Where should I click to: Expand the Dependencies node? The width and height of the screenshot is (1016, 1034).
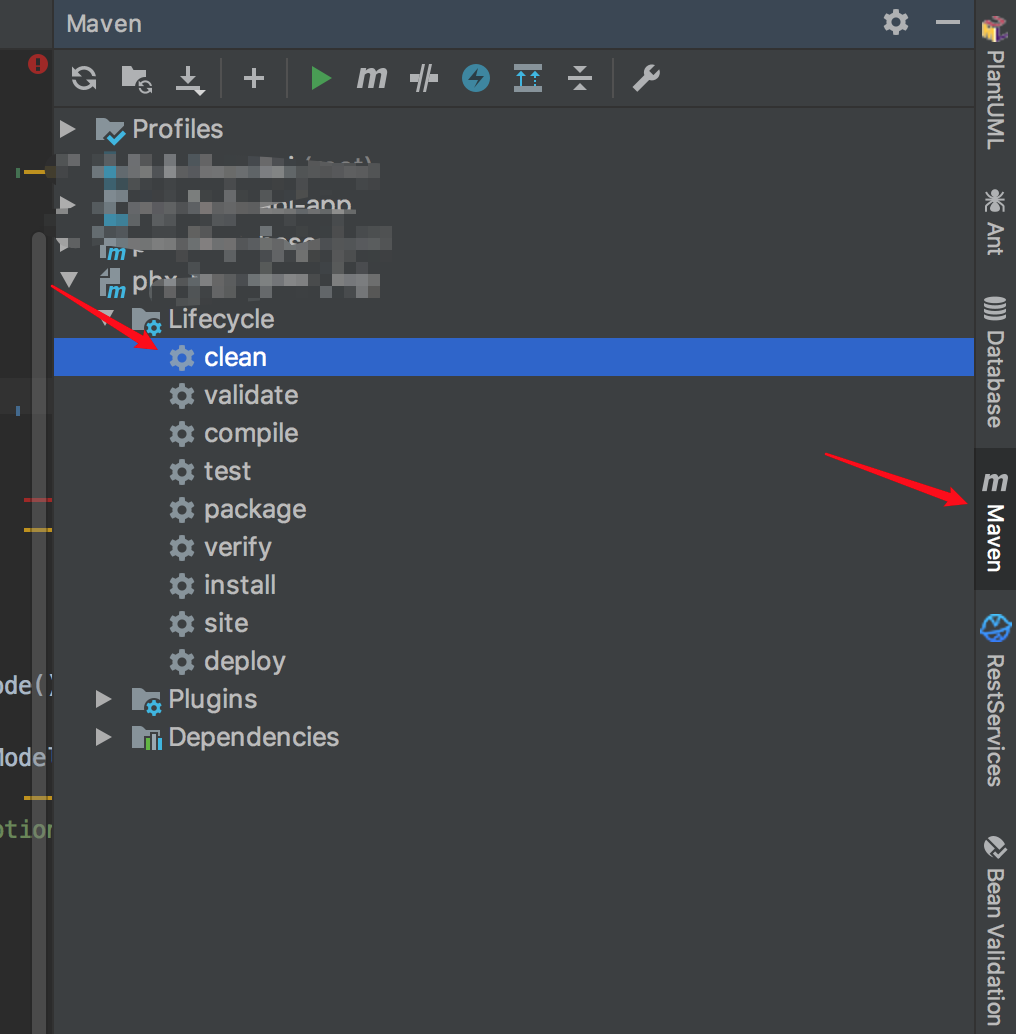coord(103,737)
